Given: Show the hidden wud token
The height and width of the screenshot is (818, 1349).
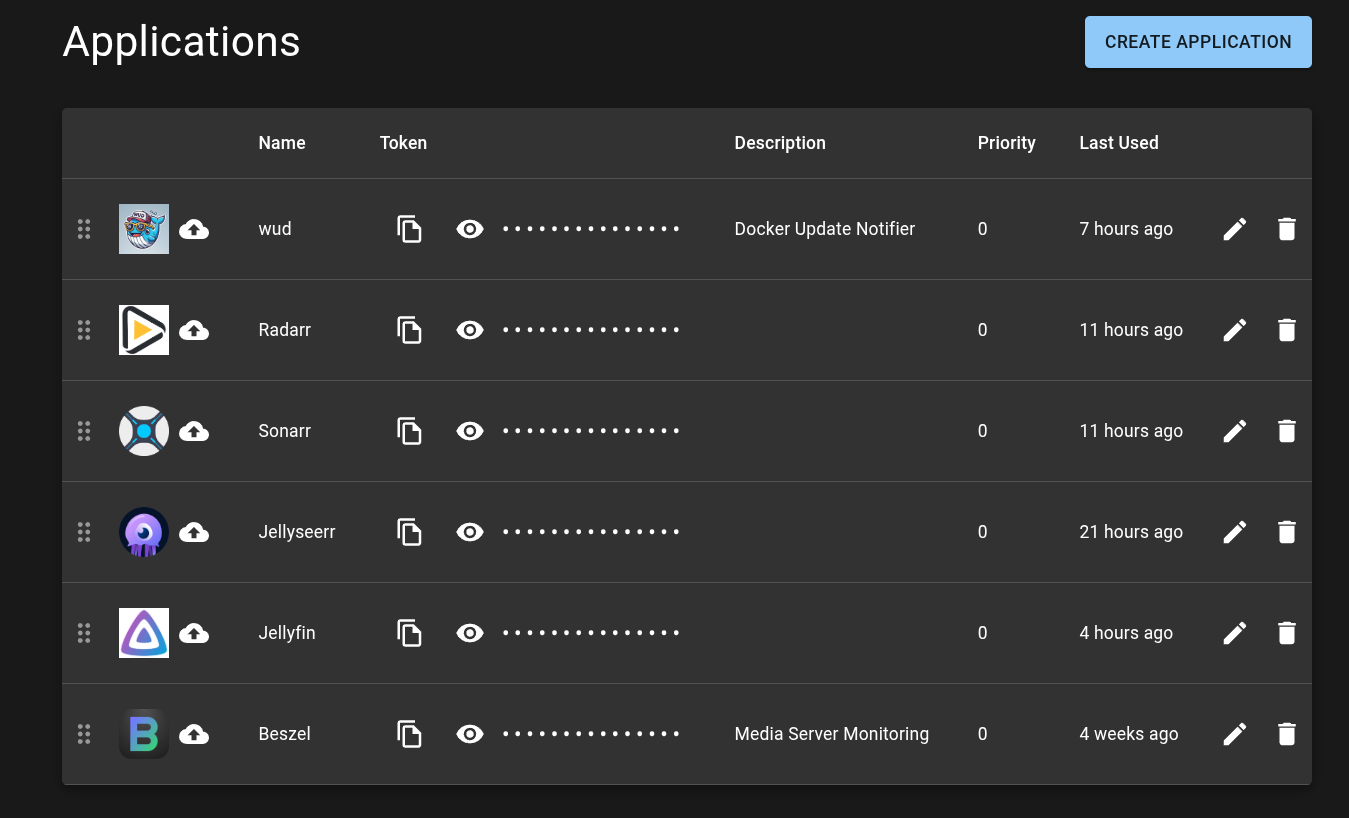Looking at the screenshot, I should pyautogui.click(x=470, y=229).
